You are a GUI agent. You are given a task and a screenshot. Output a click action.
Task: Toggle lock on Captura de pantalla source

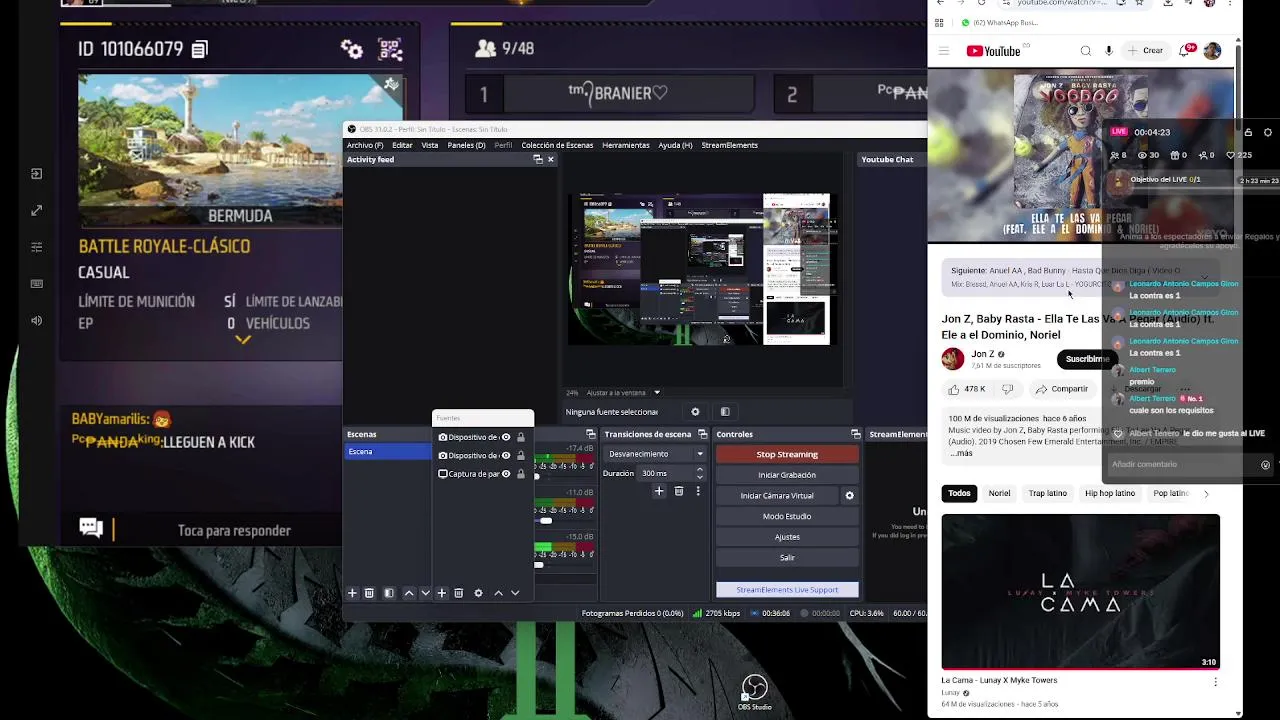(x=521, y=474)
